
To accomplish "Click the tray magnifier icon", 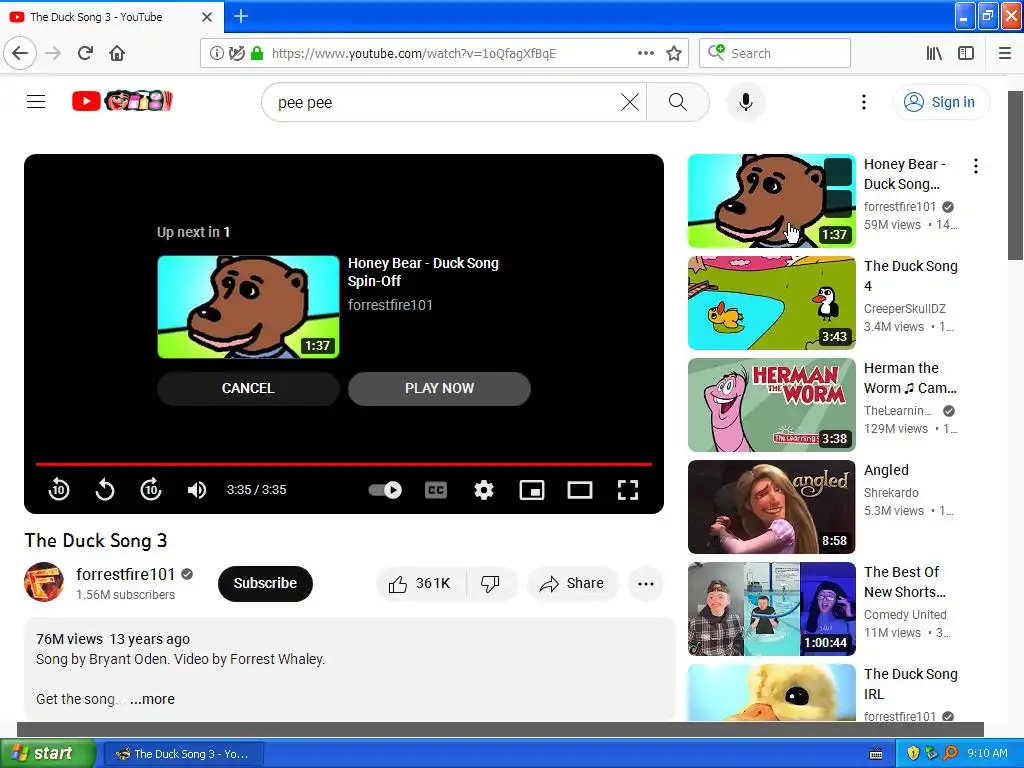I will click(951, 754).
